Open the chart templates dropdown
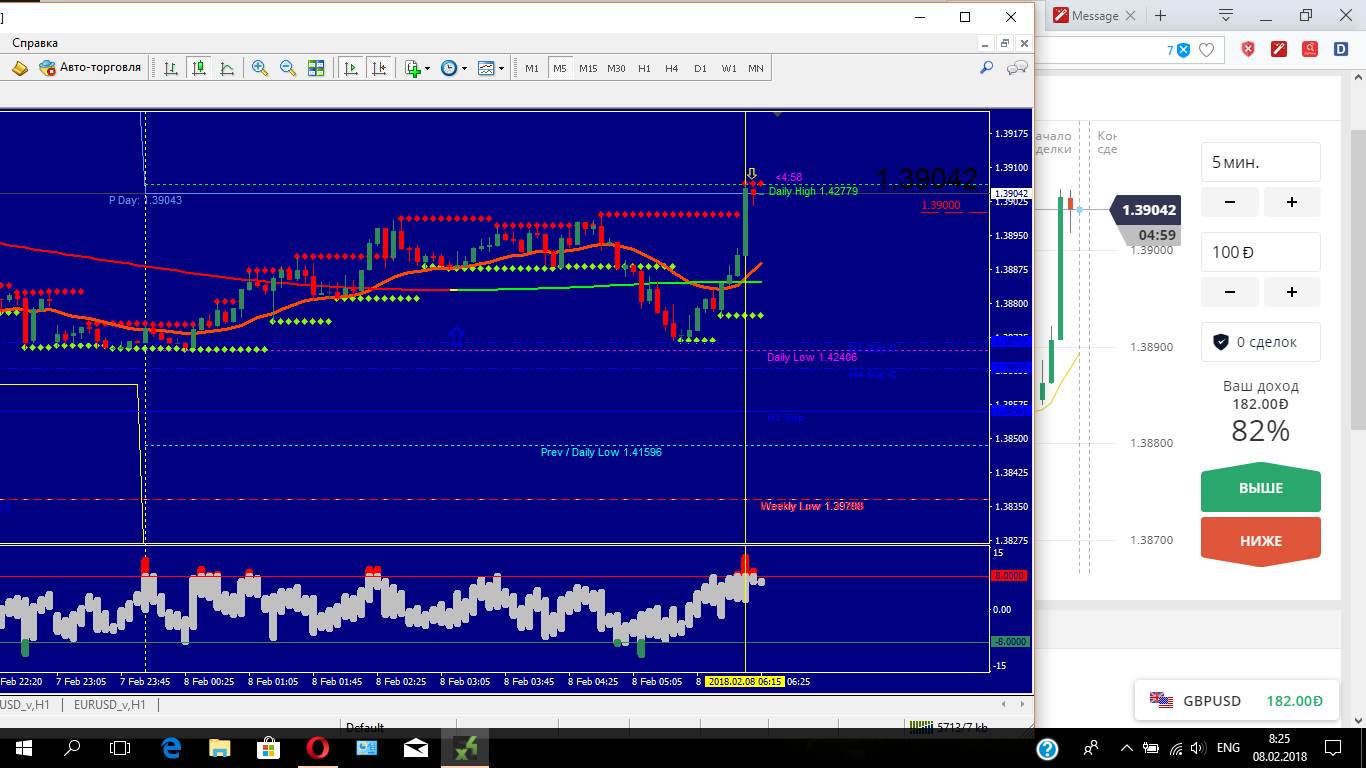The image size is (1366, 768). point(490,68)
